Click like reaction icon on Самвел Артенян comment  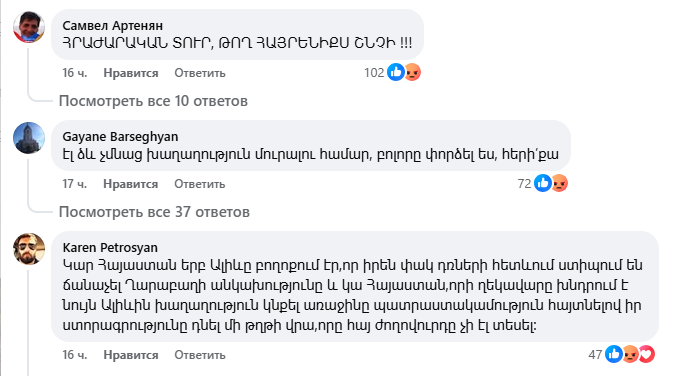click(396, 72)
